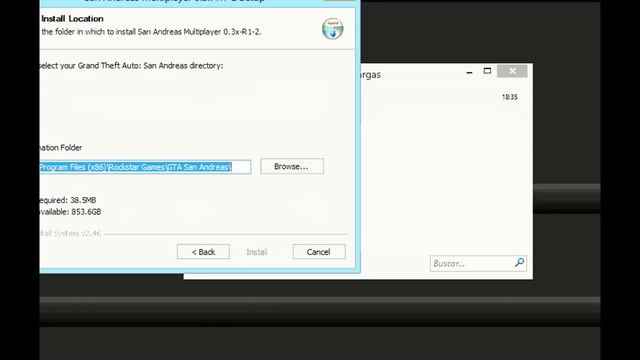This screenshot has width=640, height=360.
Task: Focus the Buscar... search box
Action: (x=478, y=263)
